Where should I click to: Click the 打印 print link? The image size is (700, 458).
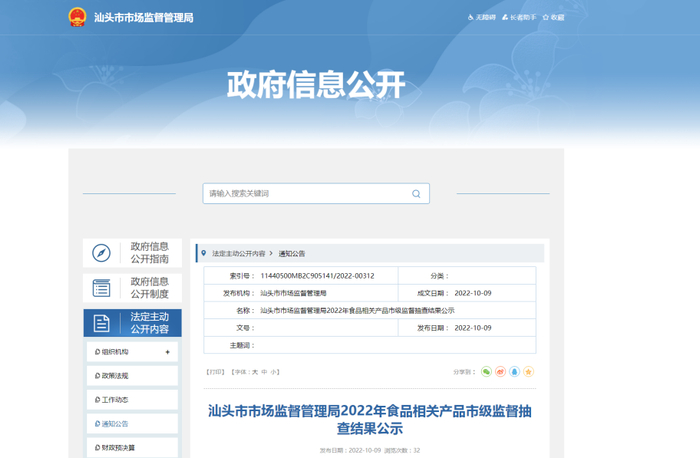(215, 372)
